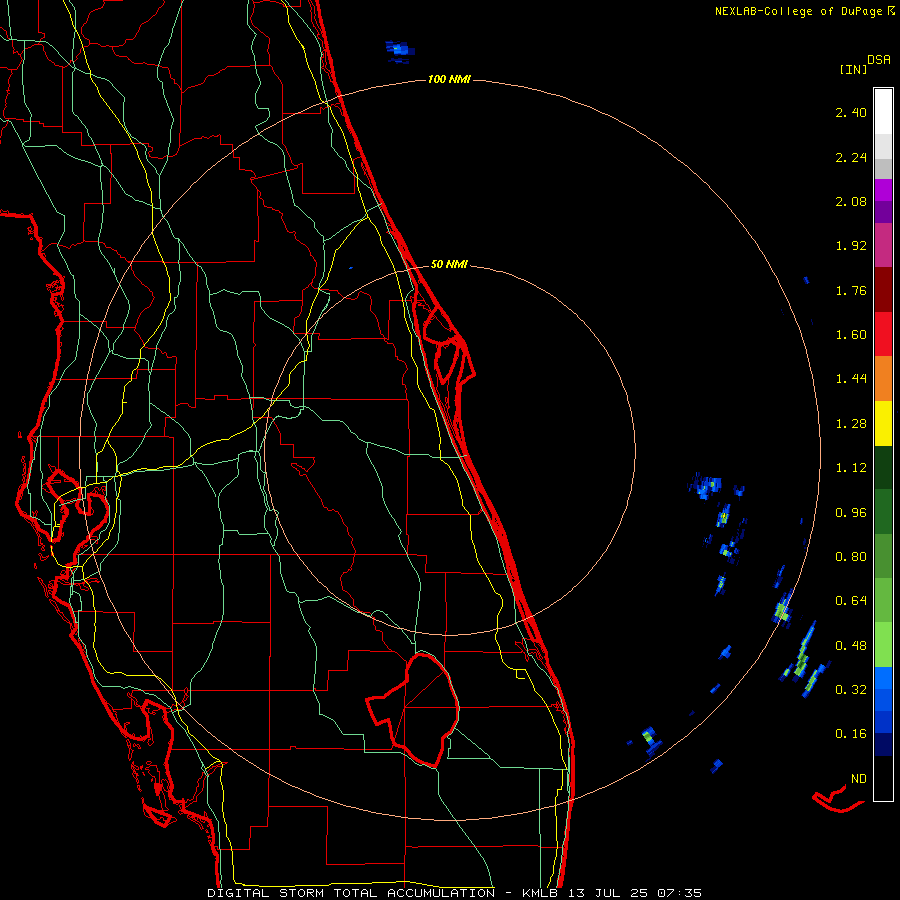Screen dimensions: 900x900
Task: Click the ND legend label
Action: (859, 779)
